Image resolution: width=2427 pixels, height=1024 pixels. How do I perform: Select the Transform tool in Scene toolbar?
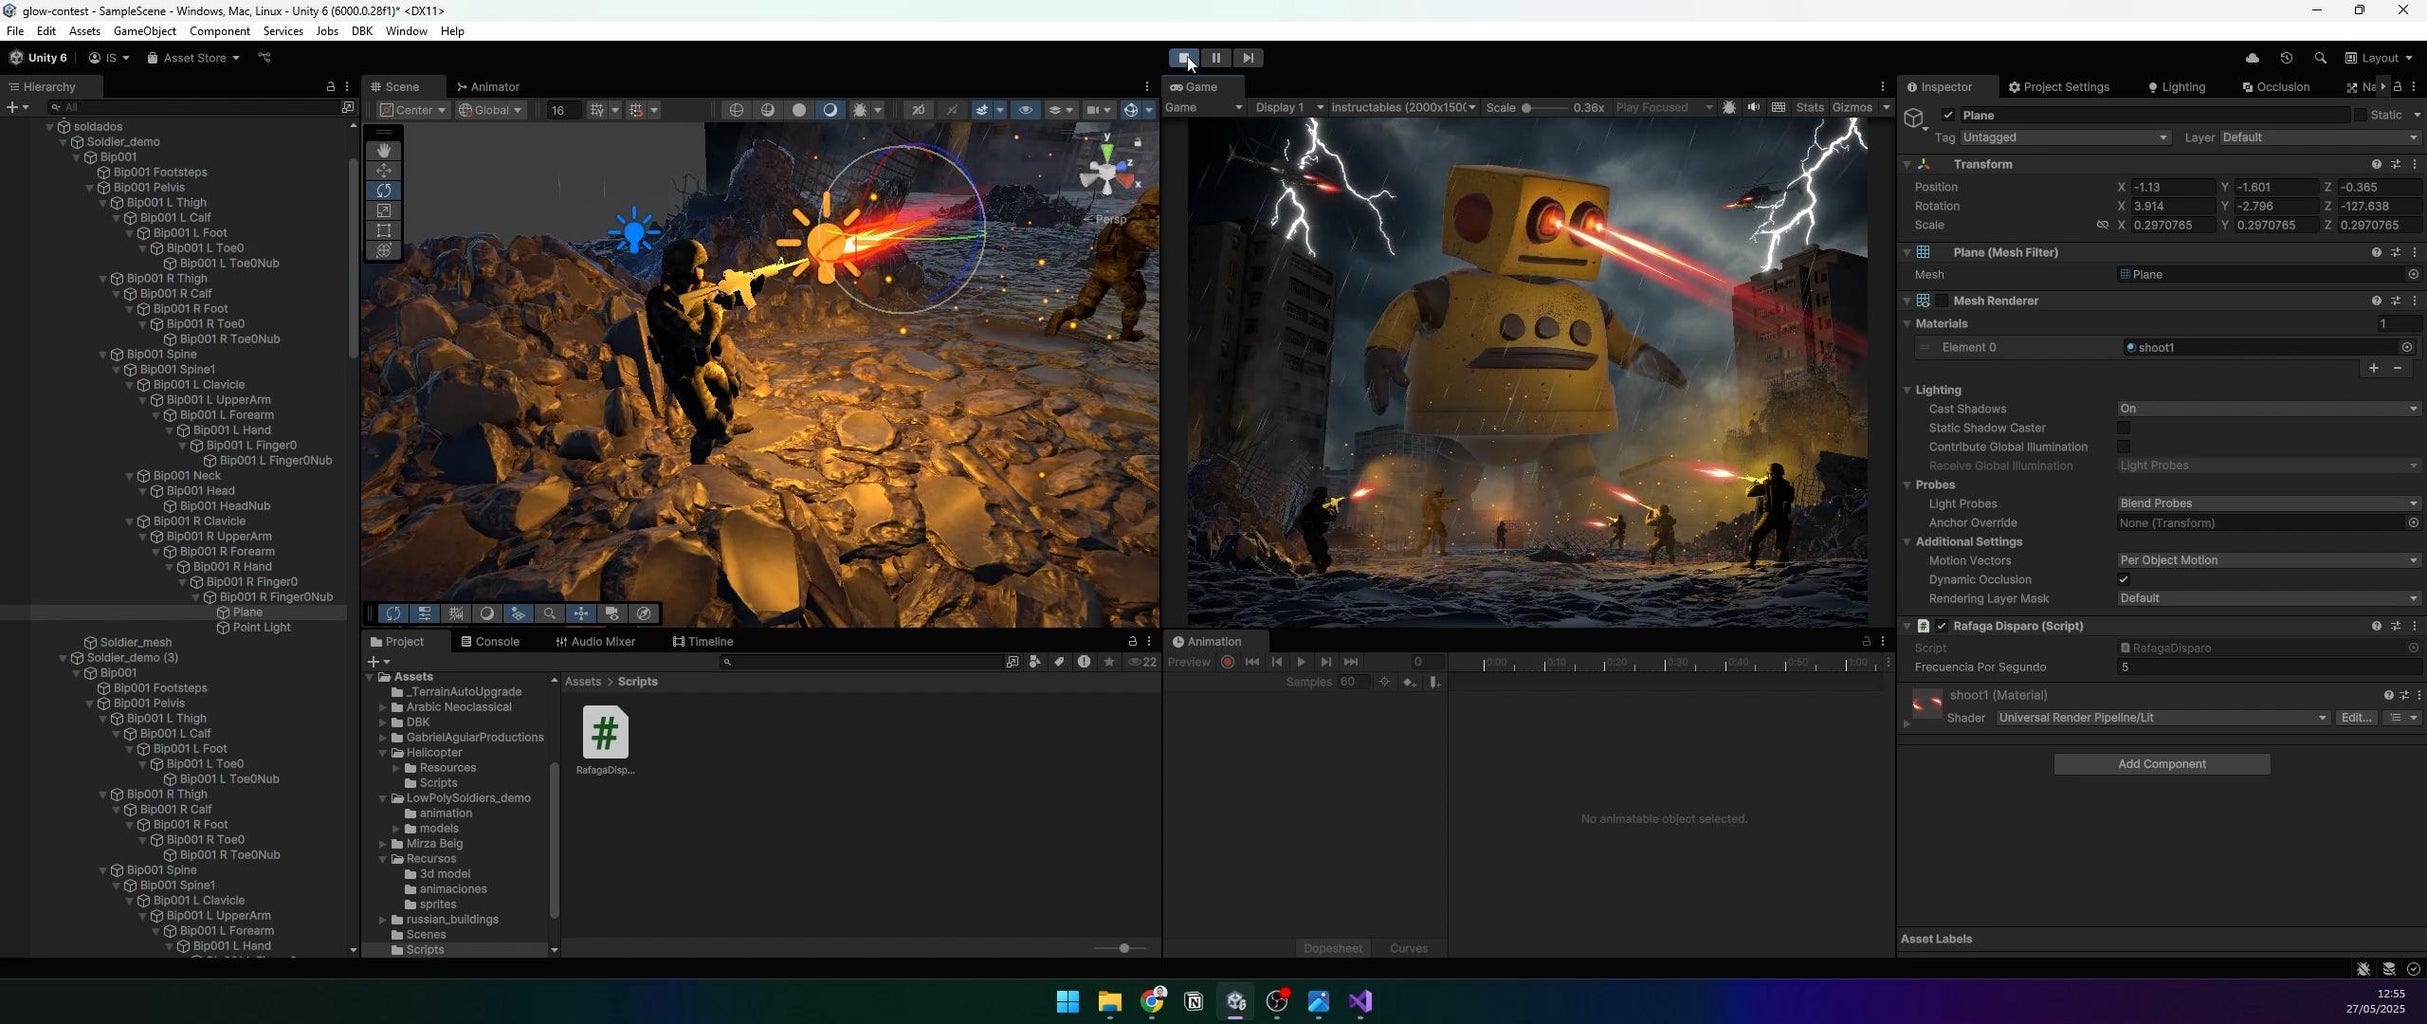pos(384,250)
